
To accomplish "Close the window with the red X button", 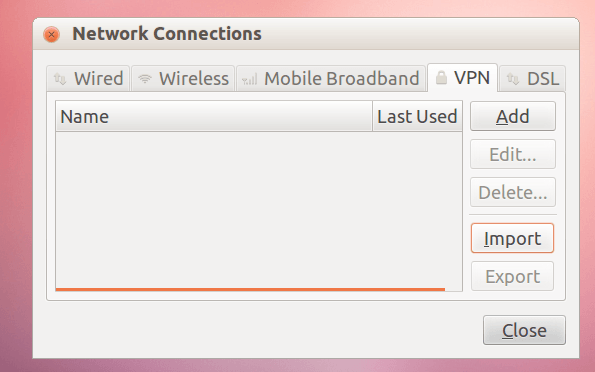I will tap(51, 35).
